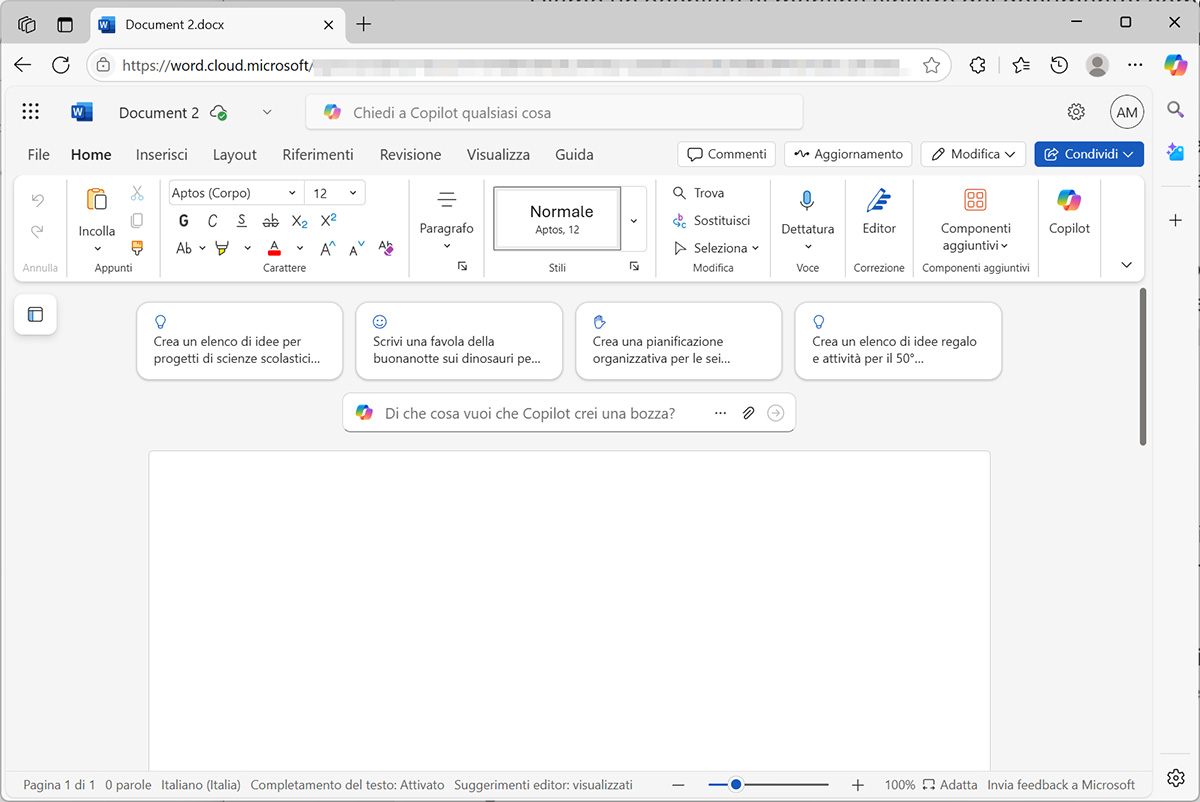Screen dimensions: 1200x802
Task: Click the Dettatura microphone icon
Action: [807, 201]
